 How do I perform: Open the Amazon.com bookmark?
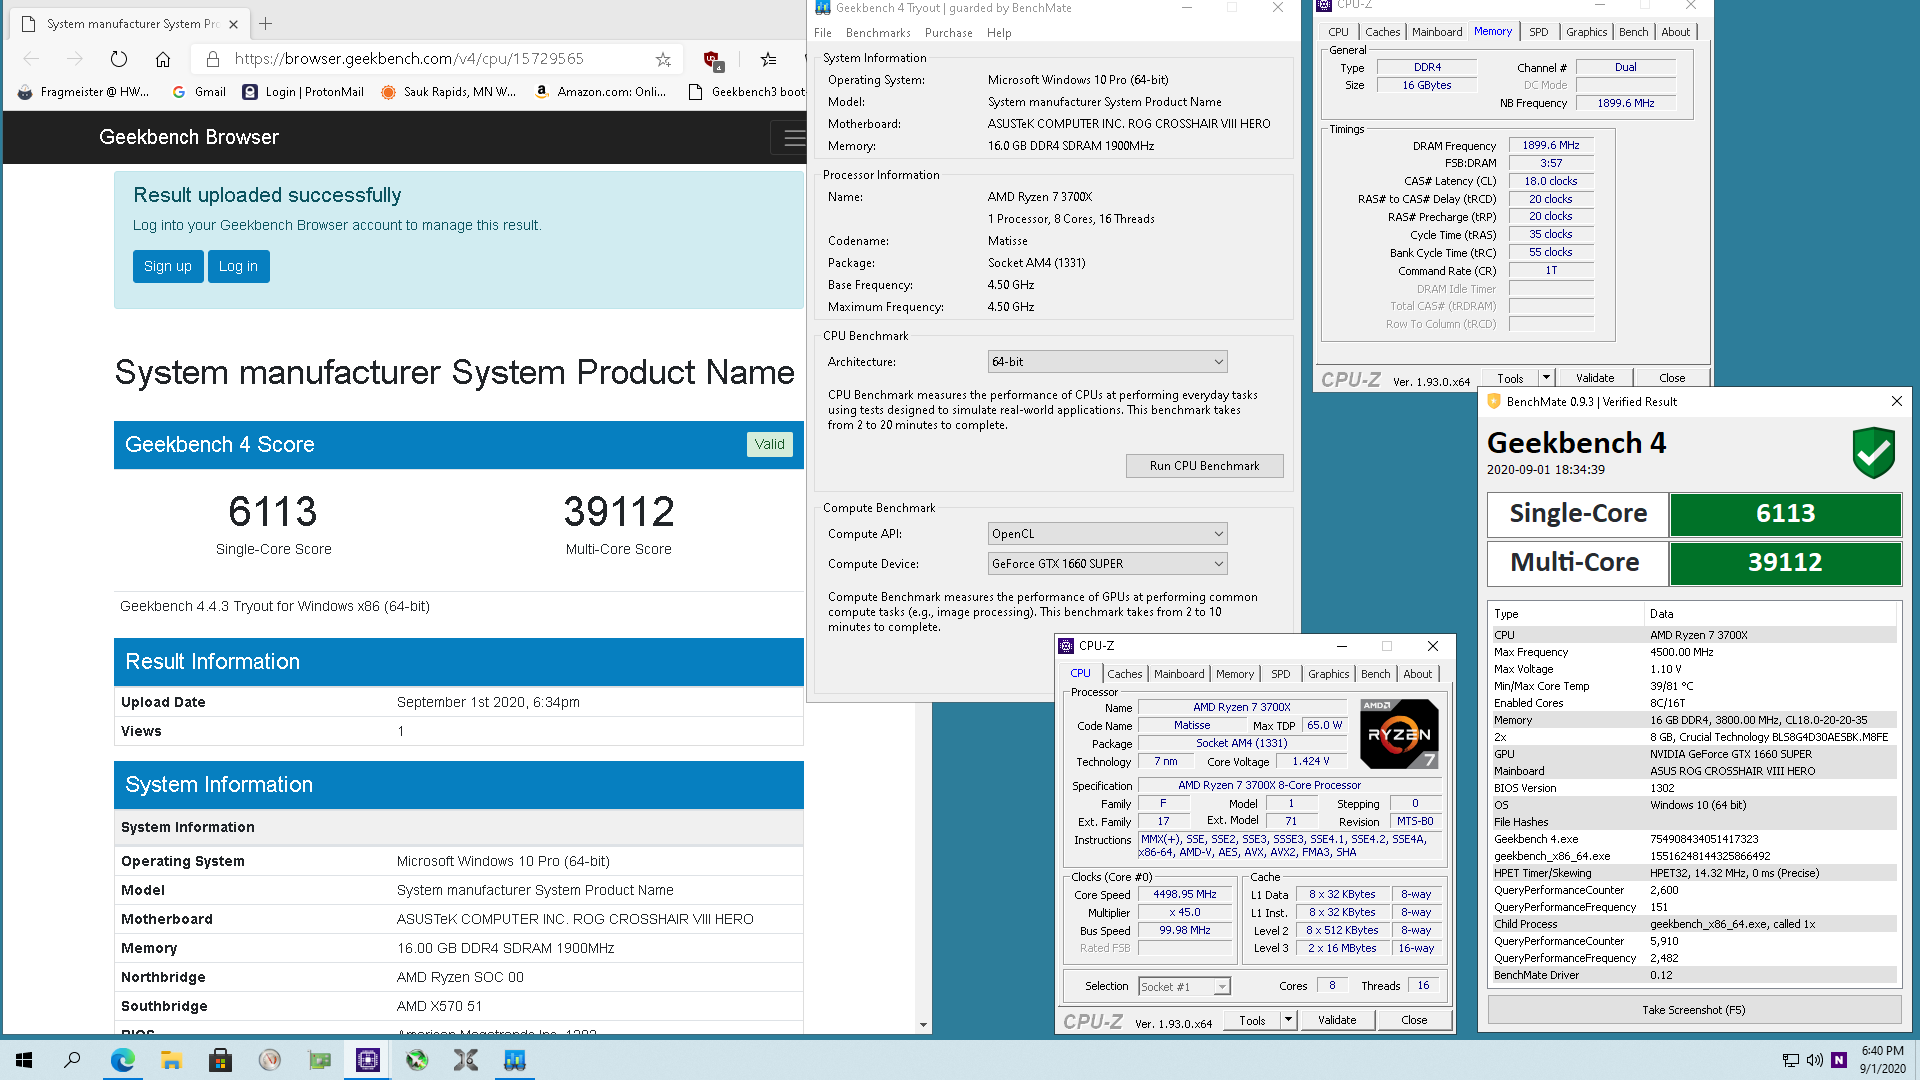[x=601, y=92]
